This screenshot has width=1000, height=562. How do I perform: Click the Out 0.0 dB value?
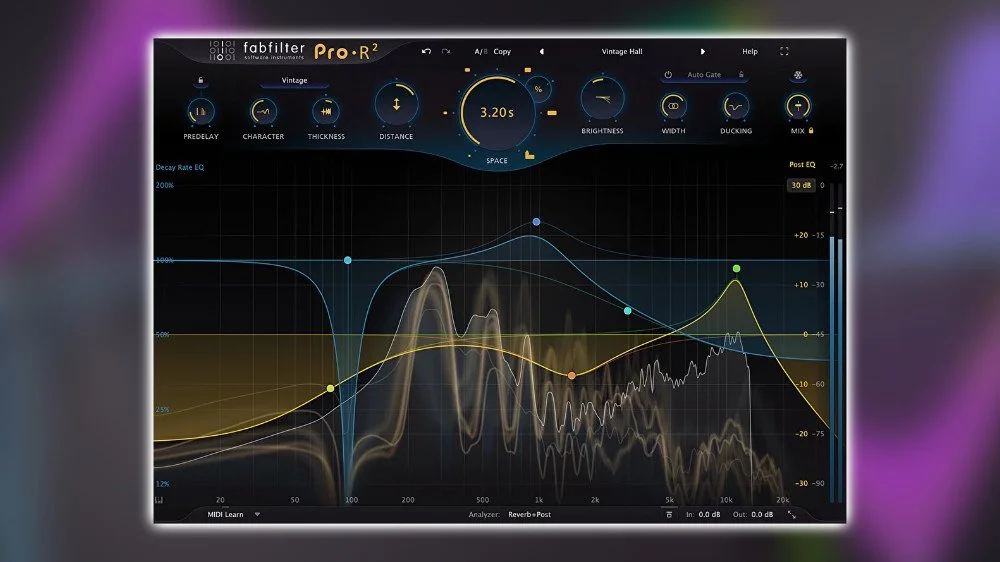(762, 514)
